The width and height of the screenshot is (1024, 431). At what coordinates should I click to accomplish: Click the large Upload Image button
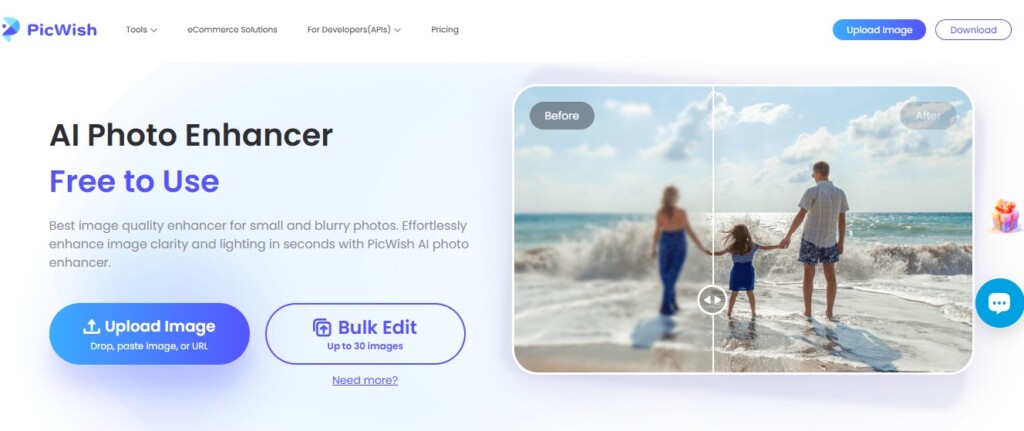click(x=150, y=334)
